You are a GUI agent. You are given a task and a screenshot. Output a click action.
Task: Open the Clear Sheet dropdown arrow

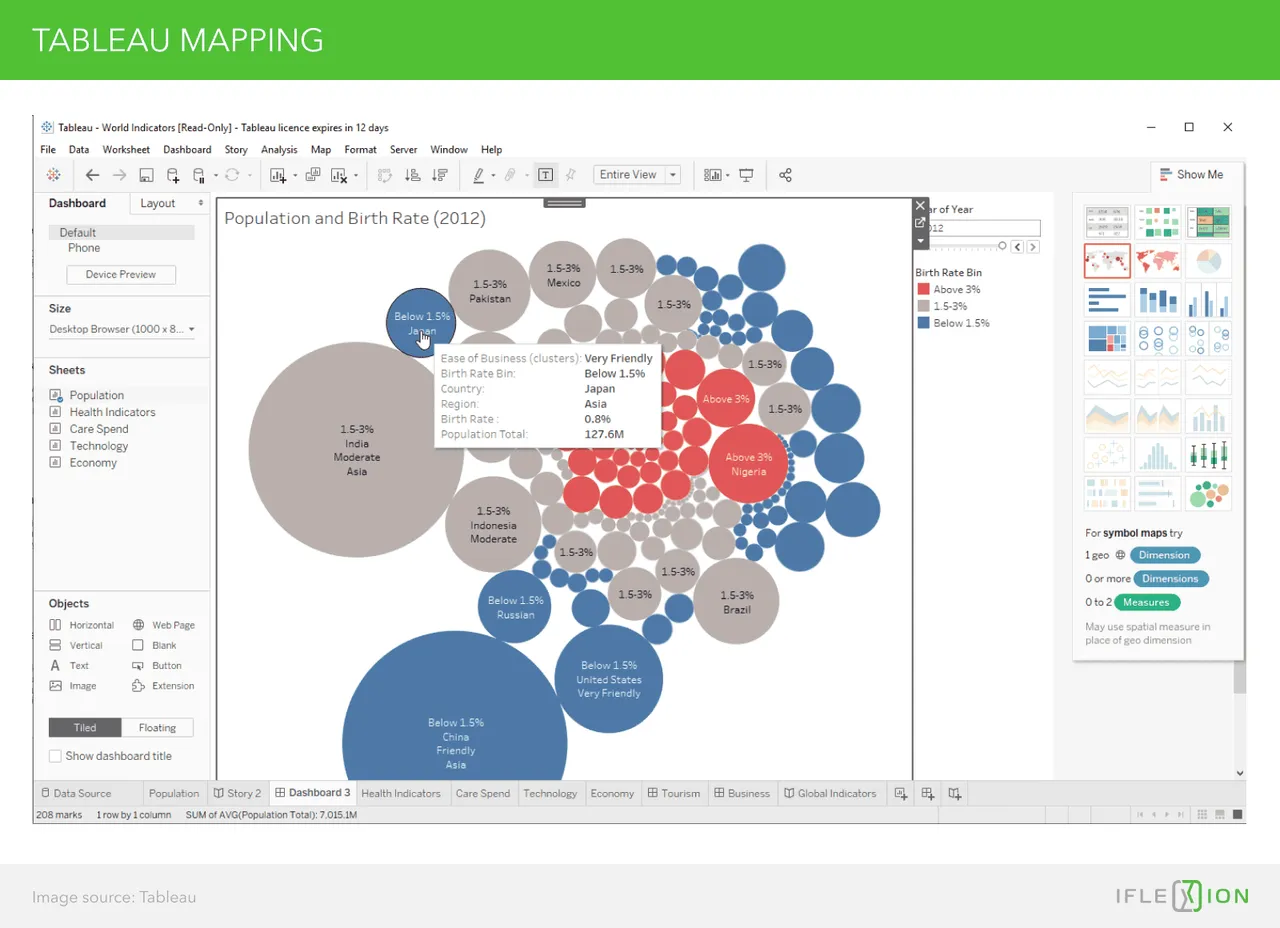pos(356,176)
